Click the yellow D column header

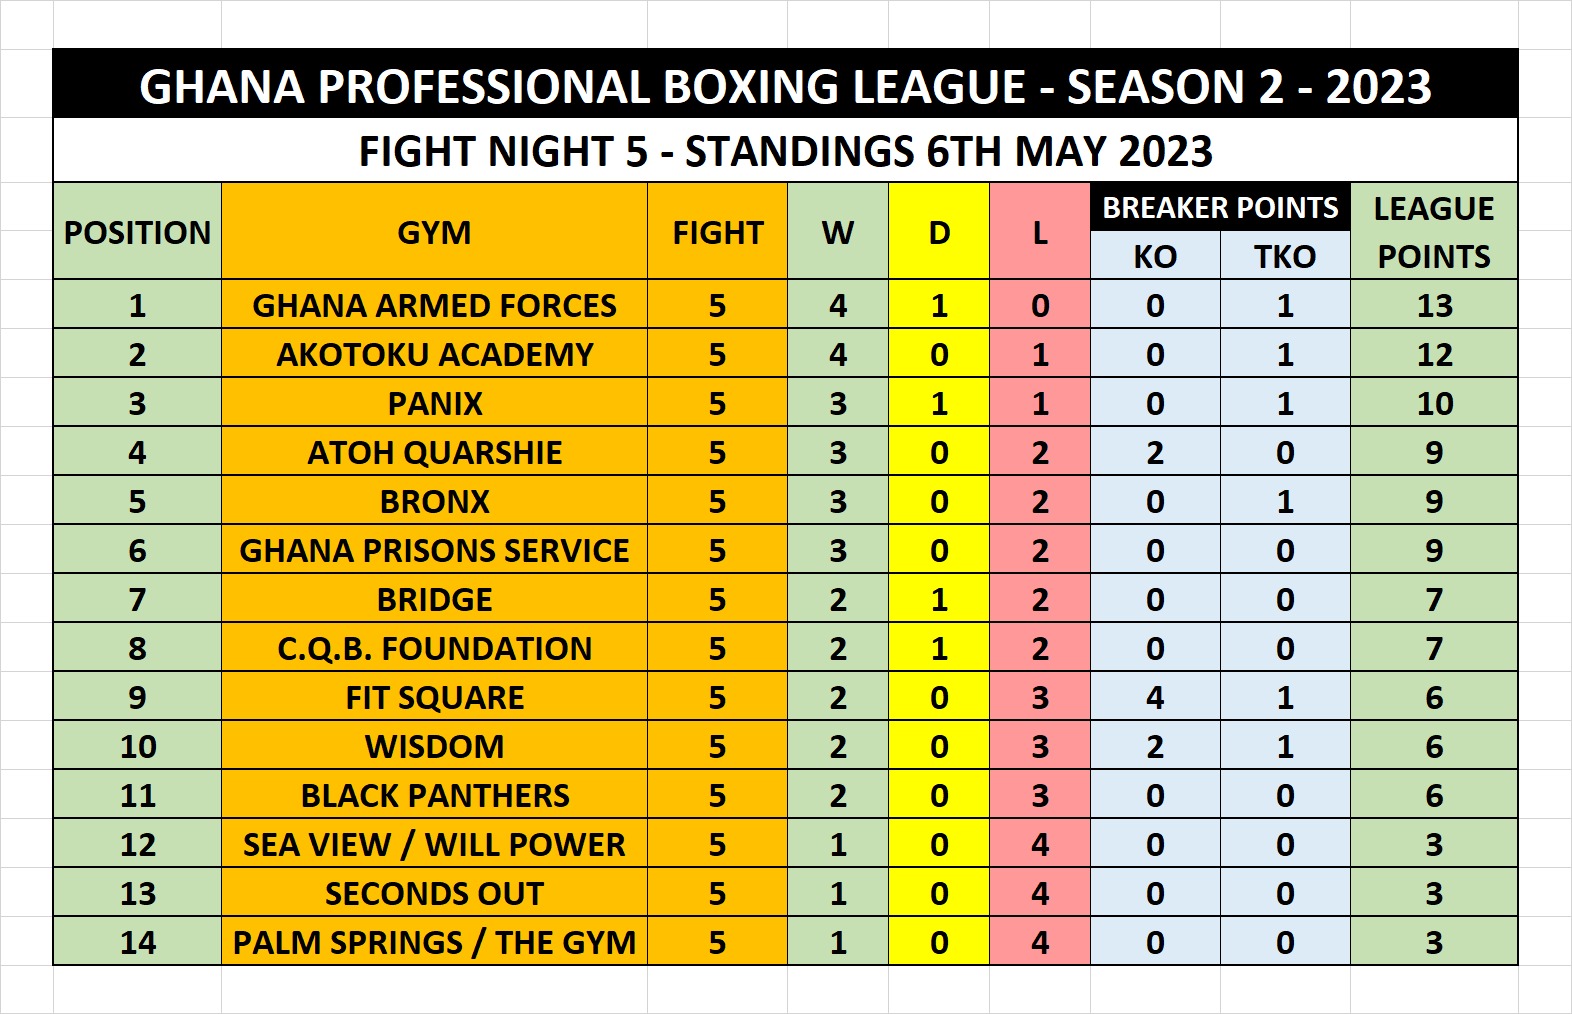point(938,232)
